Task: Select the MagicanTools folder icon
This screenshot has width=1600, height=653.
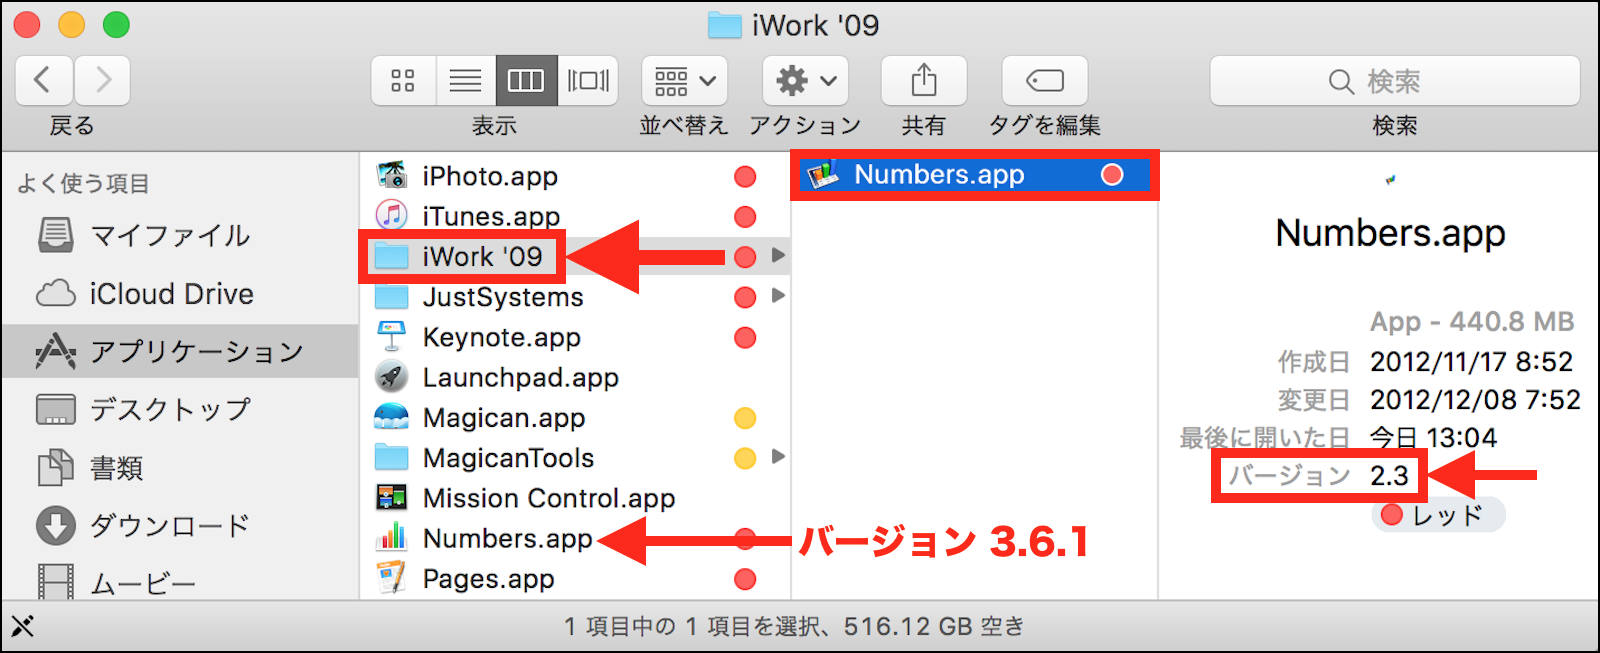Action: 391,457
